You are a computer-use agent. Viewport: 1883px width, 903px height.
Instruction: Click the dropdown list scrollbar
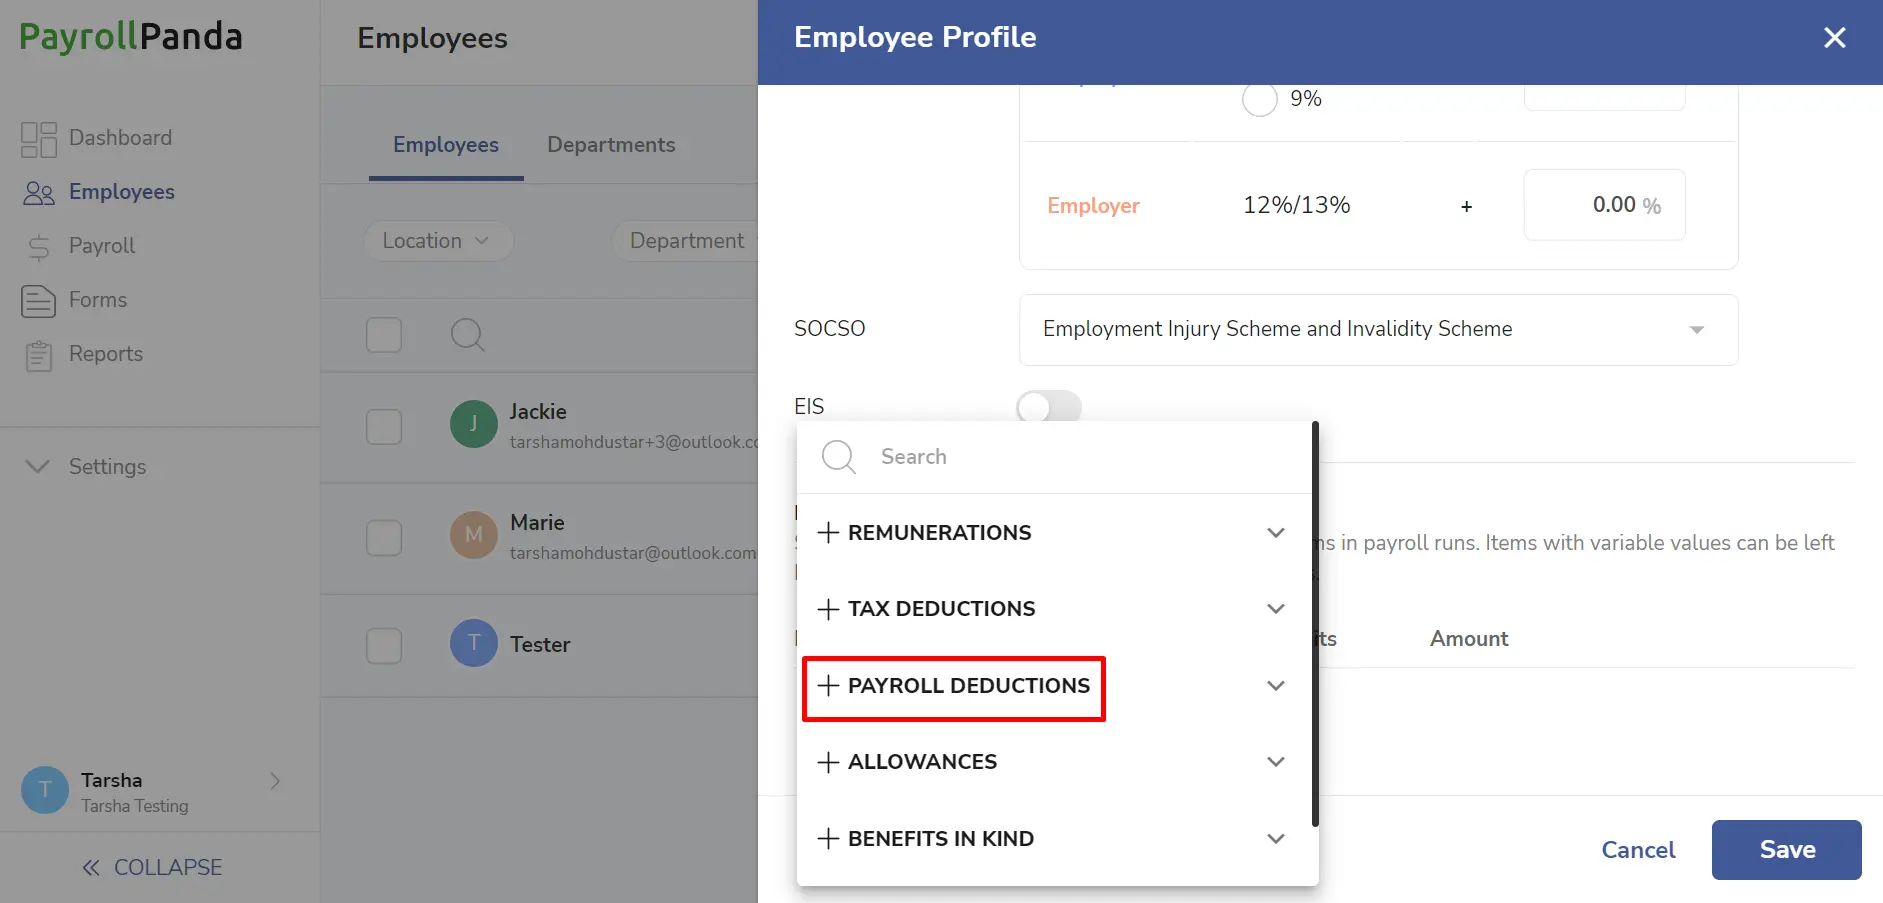[1315, 625]
